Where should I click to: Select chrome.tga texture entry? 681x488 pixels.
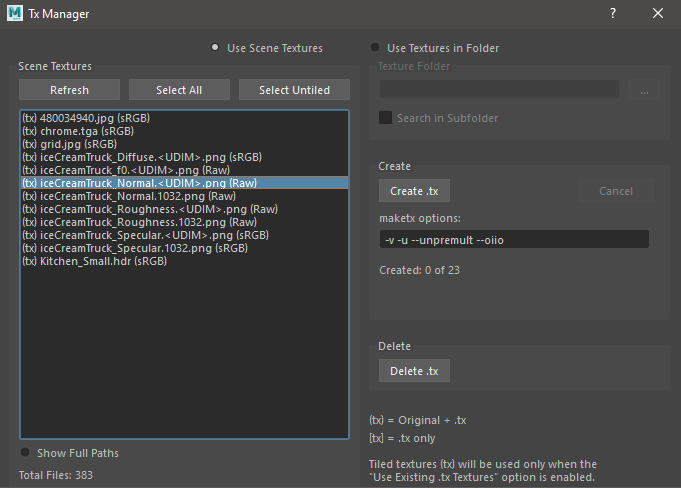(x=77, y=131)
